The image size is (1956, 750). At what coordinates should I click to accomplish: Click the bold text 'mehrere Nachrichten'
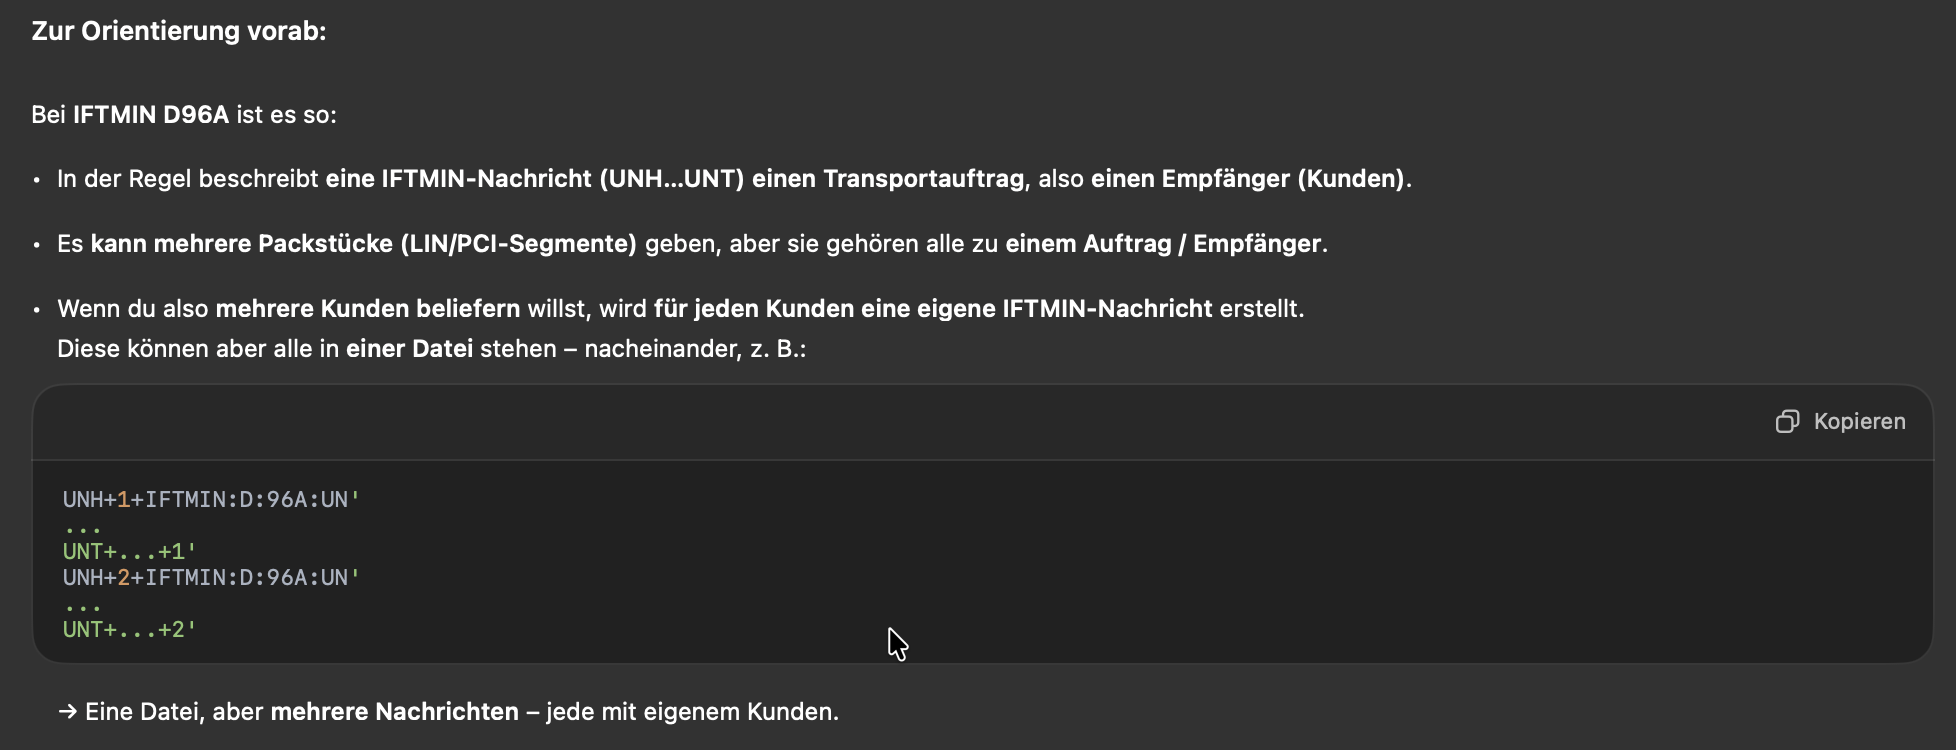tap(394, 712)
